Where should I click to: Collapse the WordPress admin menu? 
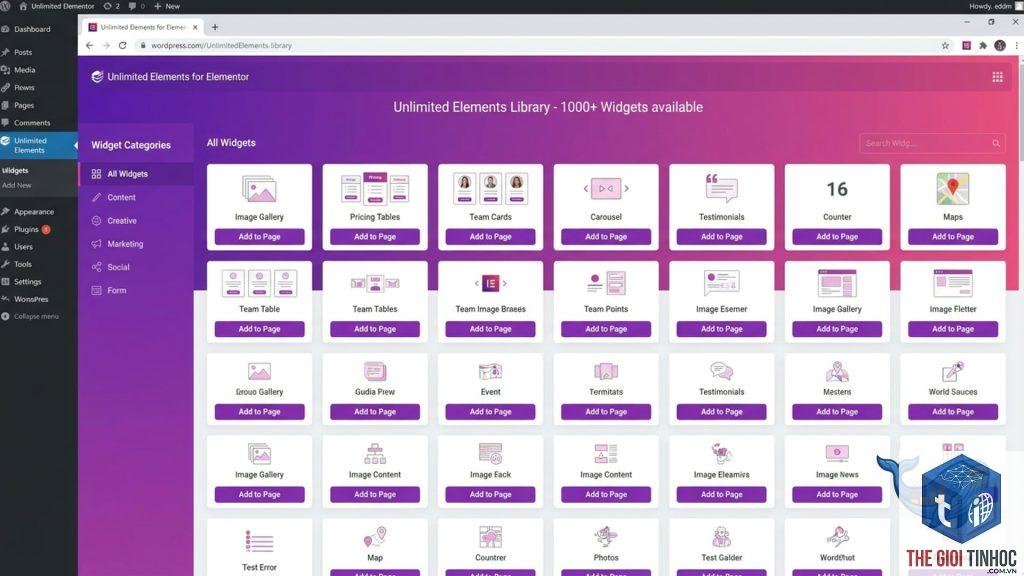(x=39, y=317)
